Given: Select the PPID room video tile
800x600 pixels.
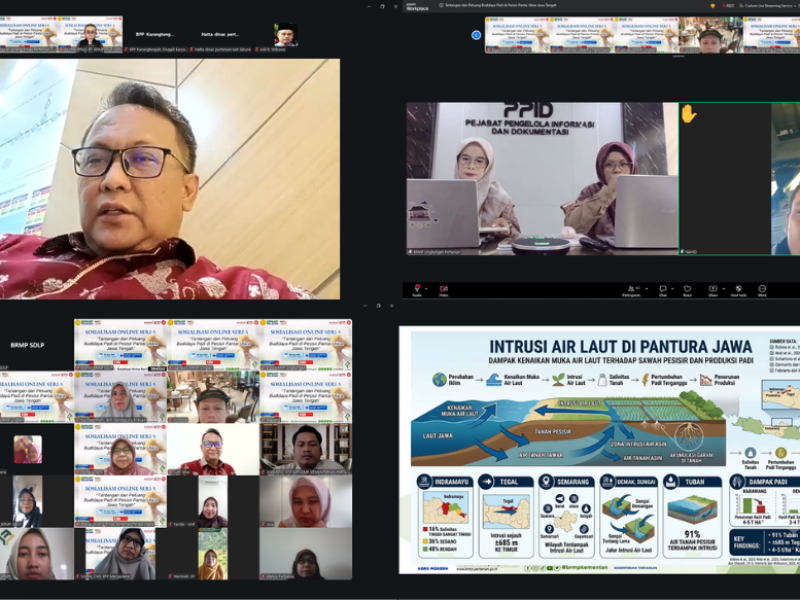Looking at the screenshot, I should pyautogui.click(x=542, y=179).
